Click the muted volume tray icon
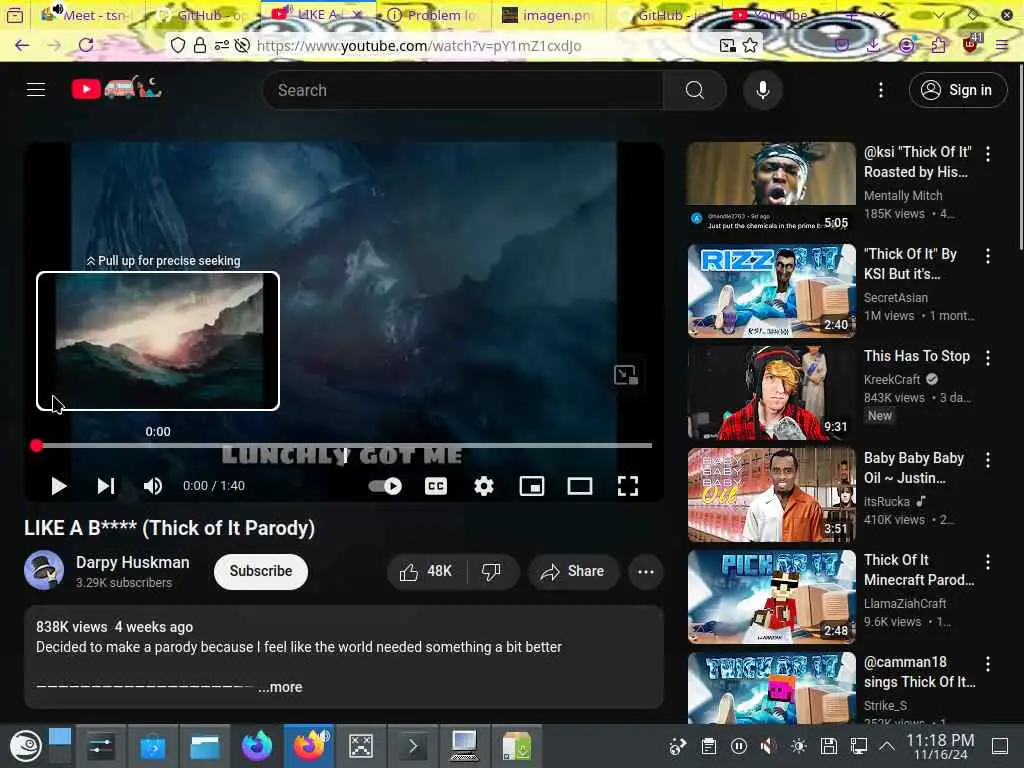This screenshot has width=1024, height=768. (769, 746)
